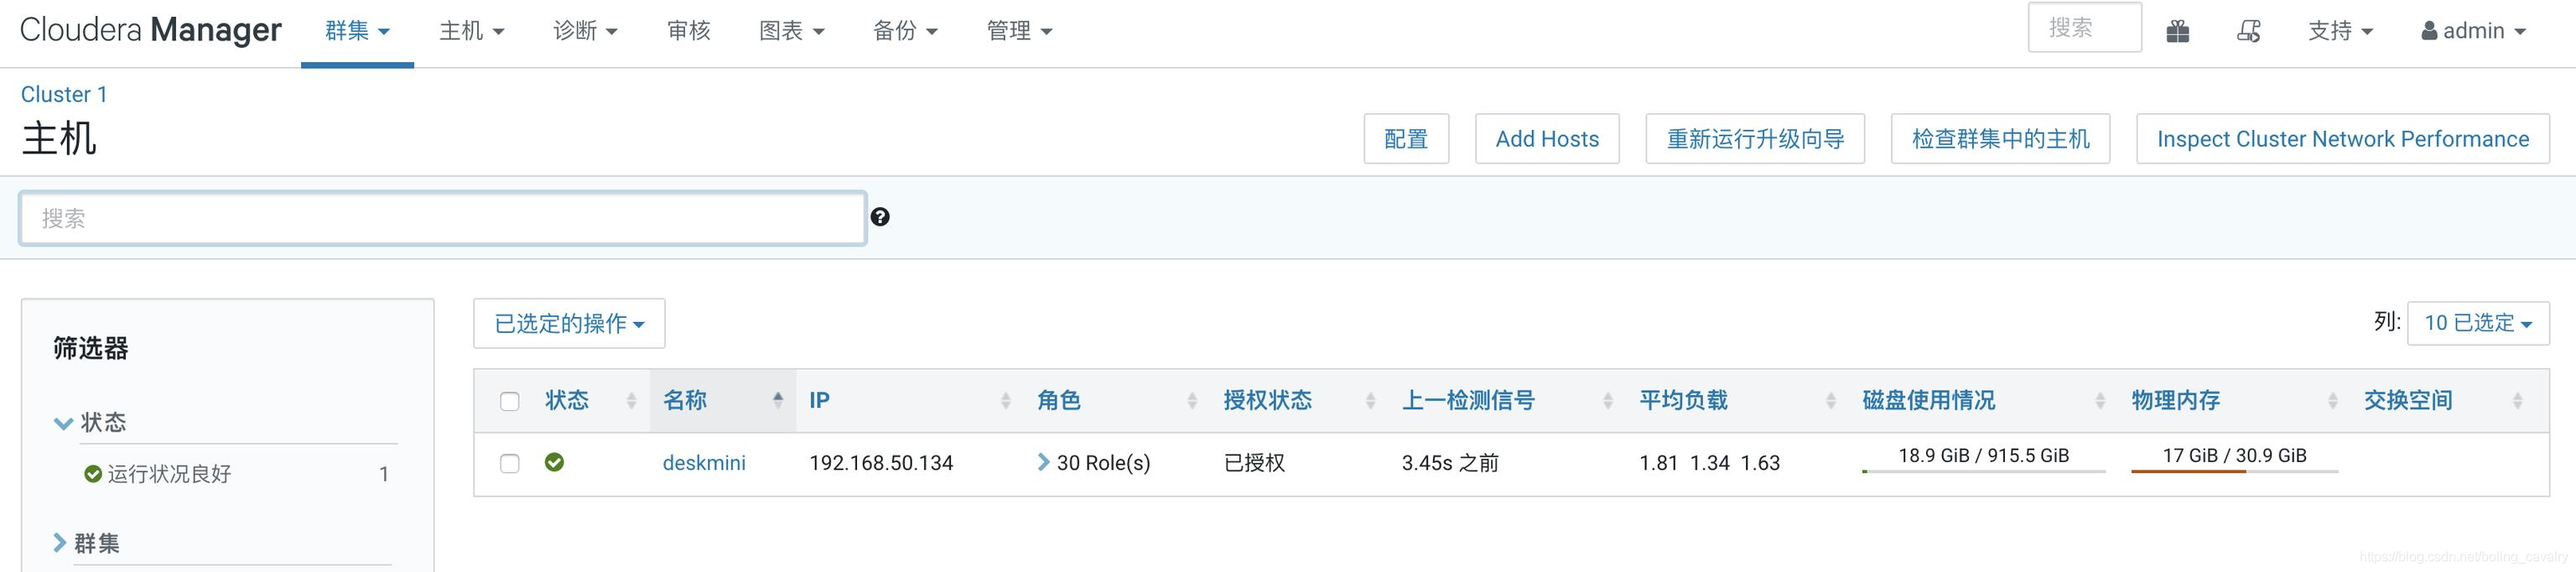2576x572 pixels.
Task: Tick the select-all hosts checkbox in header
Action: (510, 401)
